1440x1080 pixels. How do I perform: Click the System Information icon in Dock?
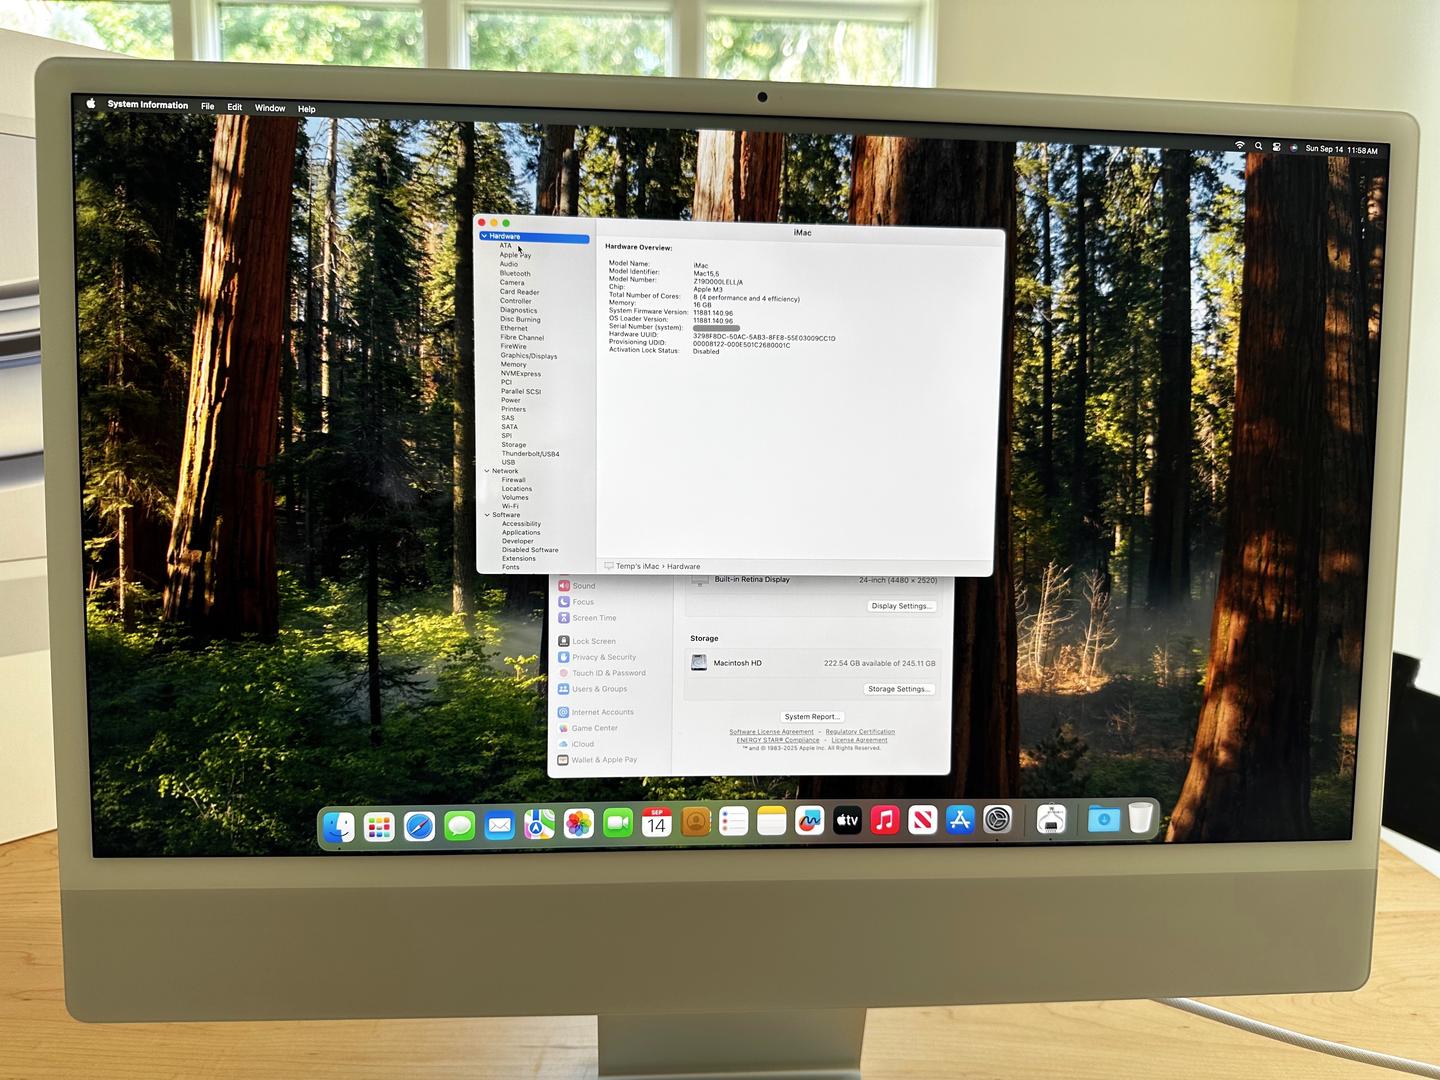(1050, 820)
